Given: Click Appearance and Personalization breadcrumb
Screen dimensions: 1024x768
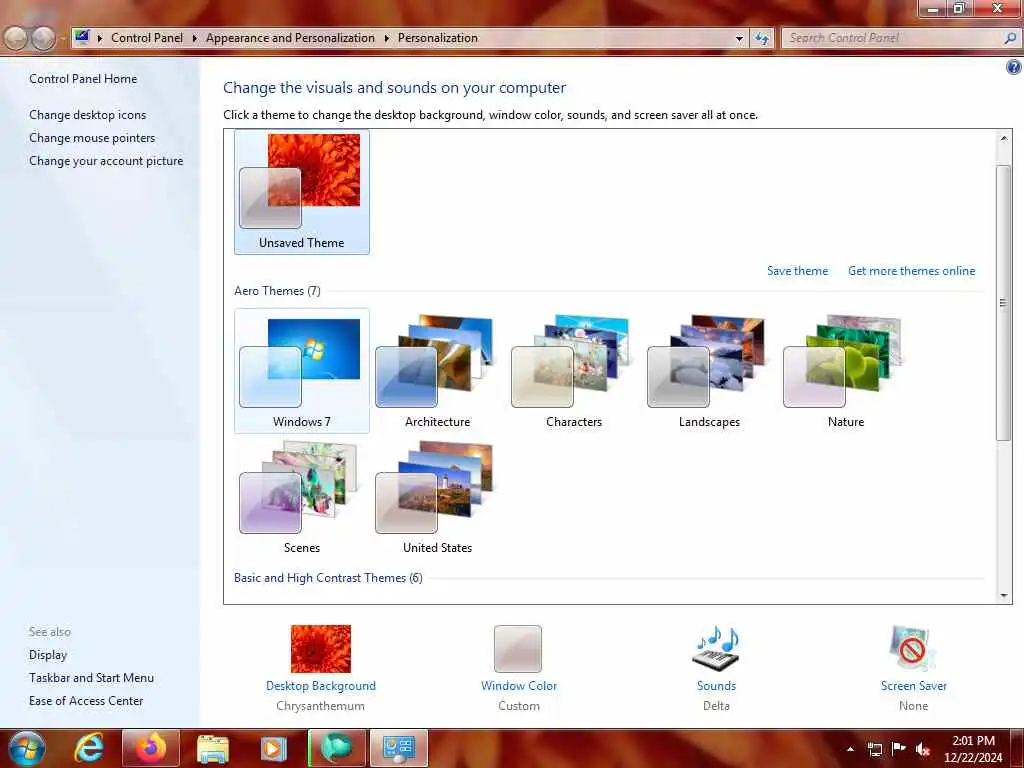Looking at the screenshot, I should 290,38.
